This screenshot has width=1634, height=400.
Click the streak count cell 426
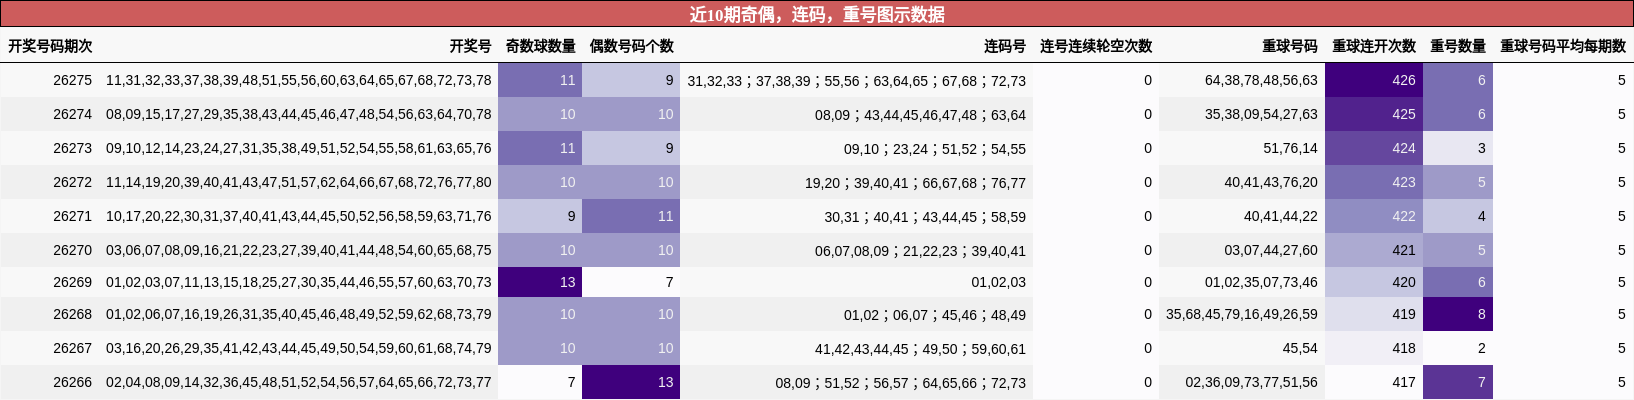[1374, 80]
